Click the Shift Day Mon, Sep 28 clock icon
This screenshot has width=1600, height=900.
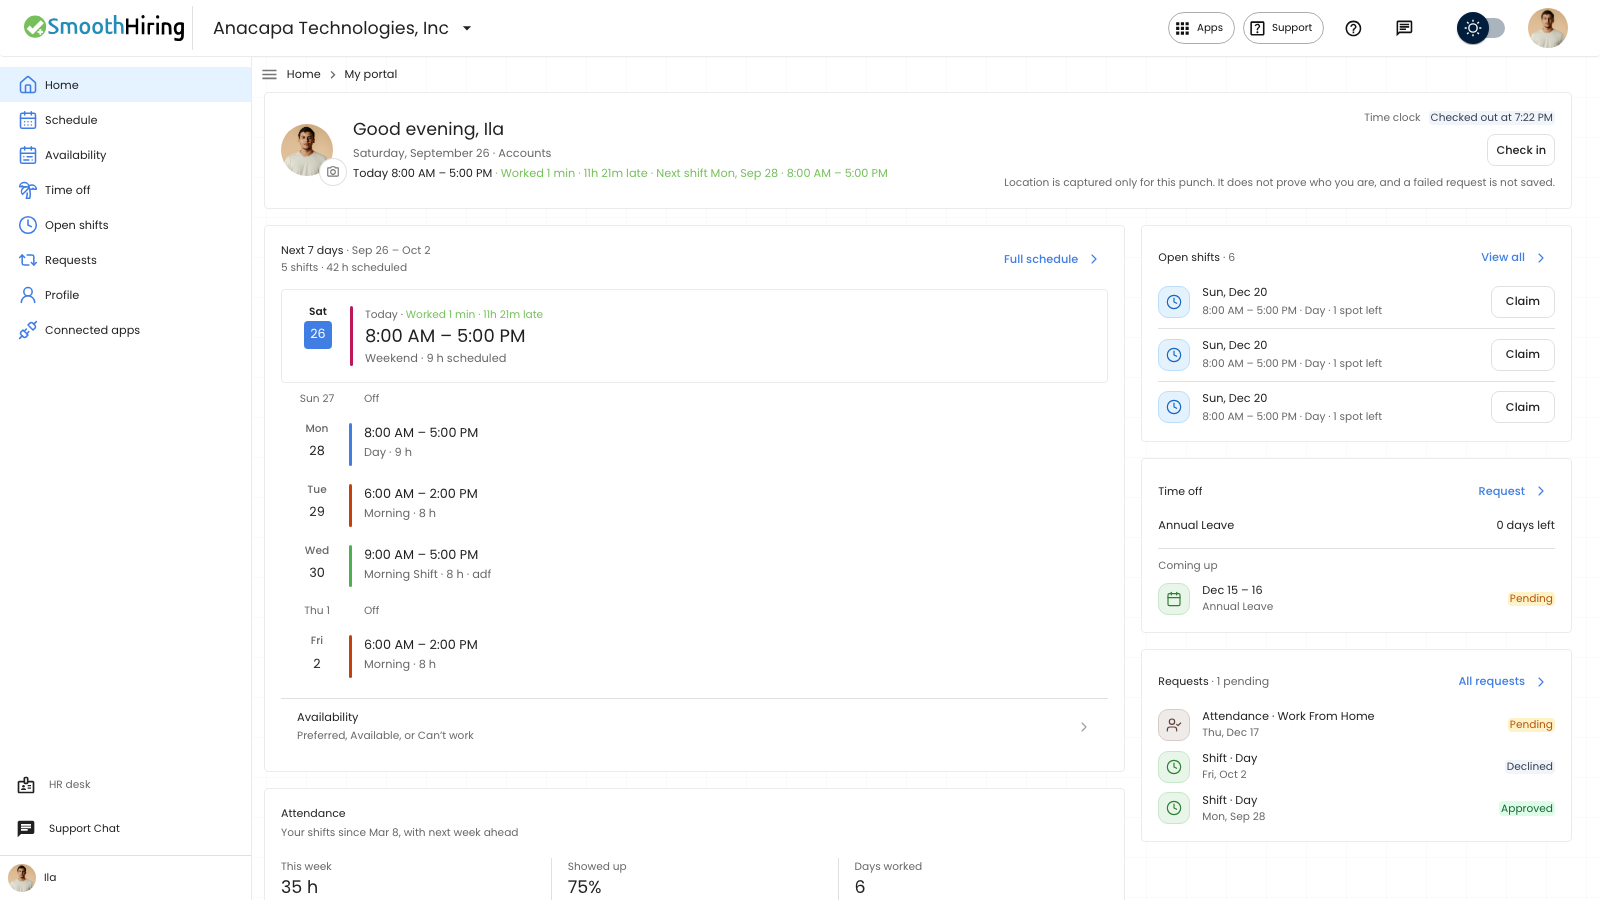(1174, 809)
